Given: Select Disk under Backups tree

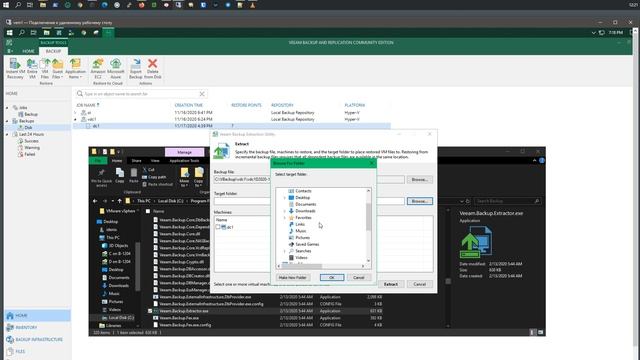Looking at the screenshot, I should pos(25,128).
